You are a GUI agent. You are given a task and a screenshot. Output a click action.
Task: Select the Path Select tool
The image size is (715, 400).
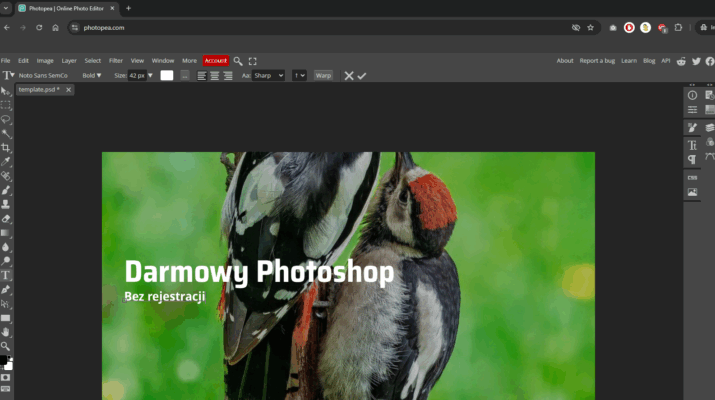5,304
